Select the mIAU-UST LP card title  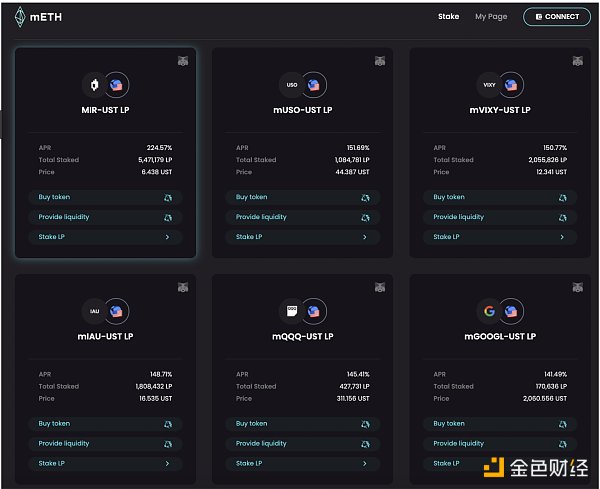[105, 337]
